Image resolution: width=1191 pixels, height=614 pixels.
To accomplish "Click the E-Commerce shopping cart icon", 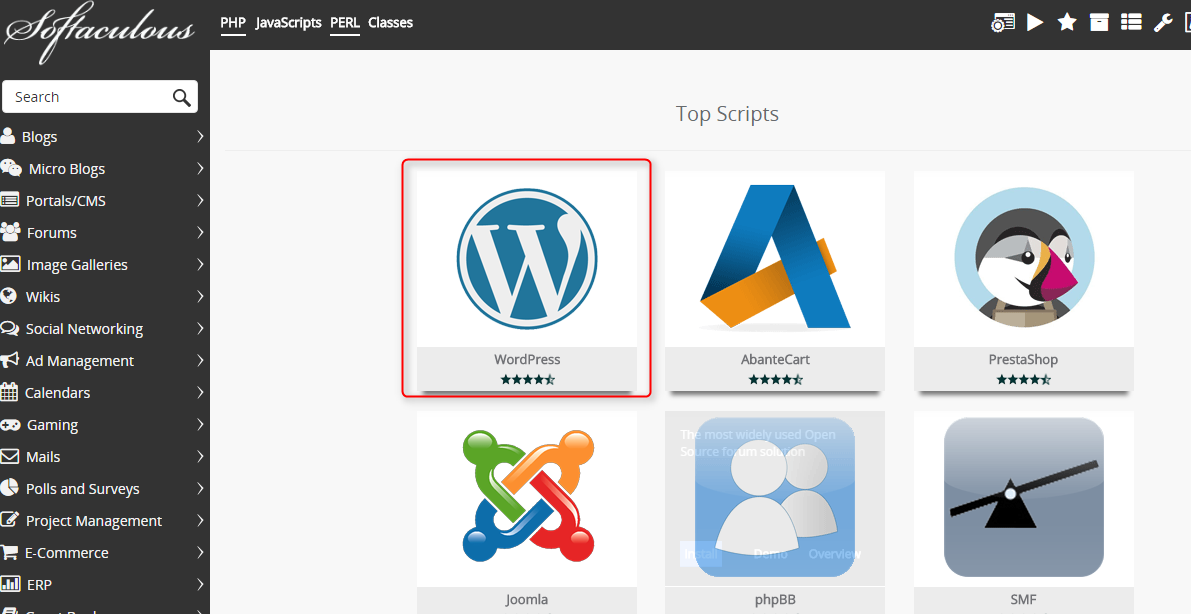I will [9, 552].
